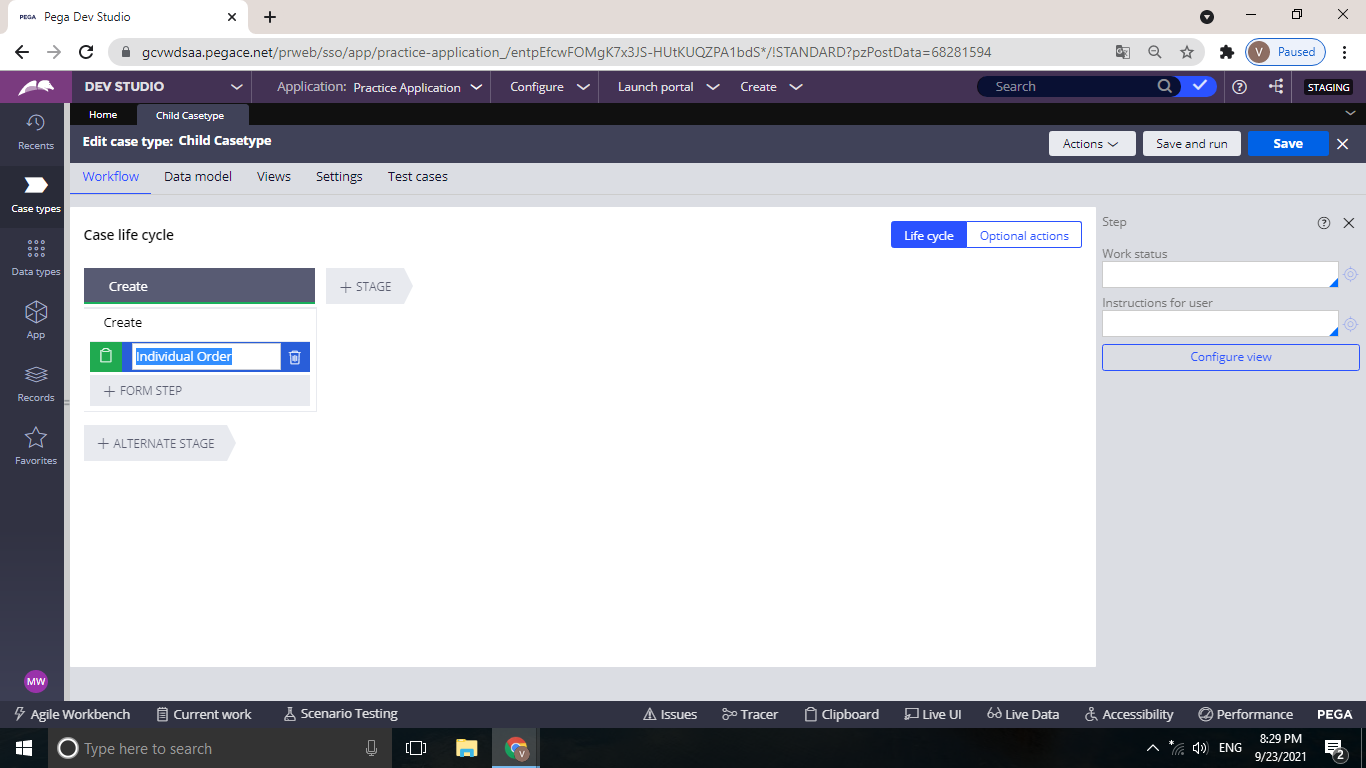Screen dimensions: 1366x768
Task: Open Favorites in the sidebar
Action: click(36, 447)
